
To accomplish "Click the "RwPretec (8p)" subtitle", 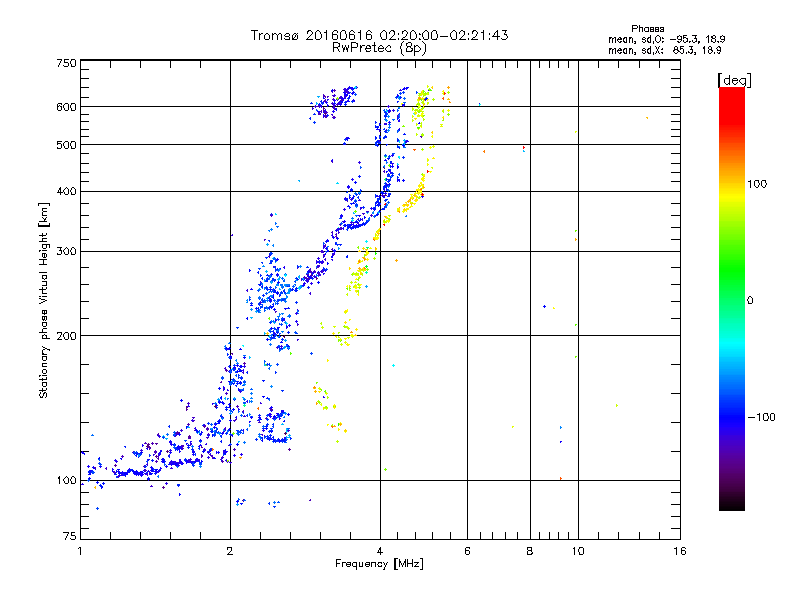I will click(x=379, y=48).
